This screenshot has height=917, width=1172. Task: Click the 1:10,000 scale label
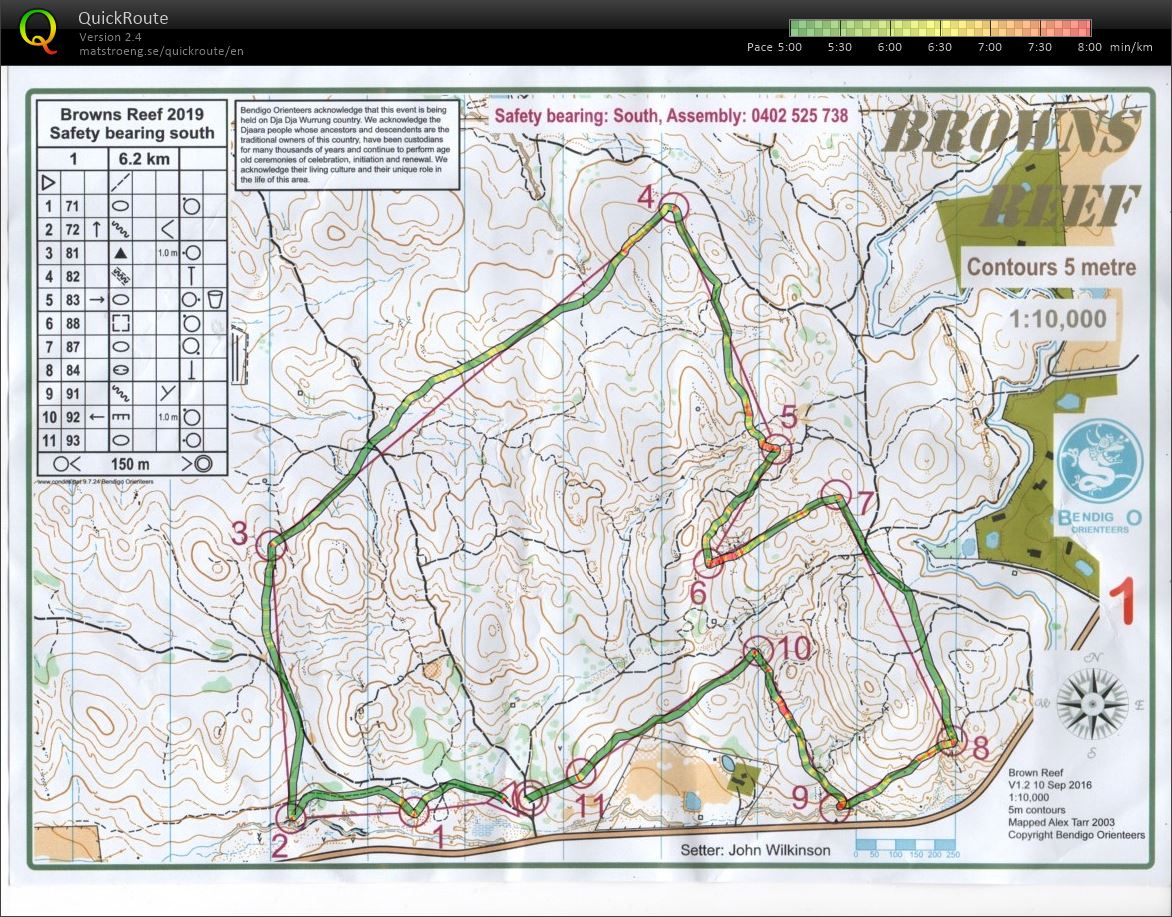pos(1060,319)
